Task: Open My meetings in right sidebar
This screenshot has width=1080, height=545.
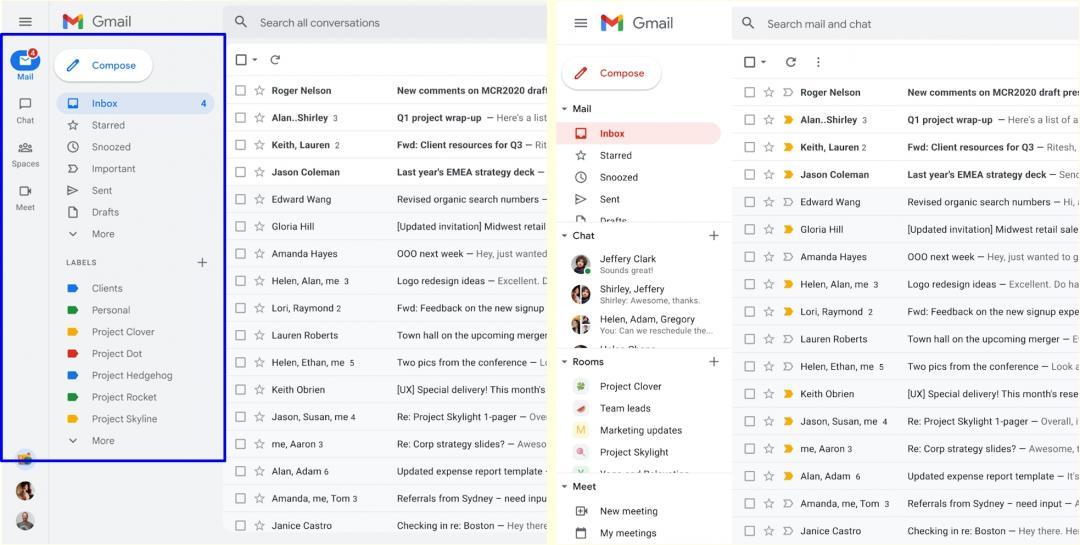Action: tap(627, 533)
